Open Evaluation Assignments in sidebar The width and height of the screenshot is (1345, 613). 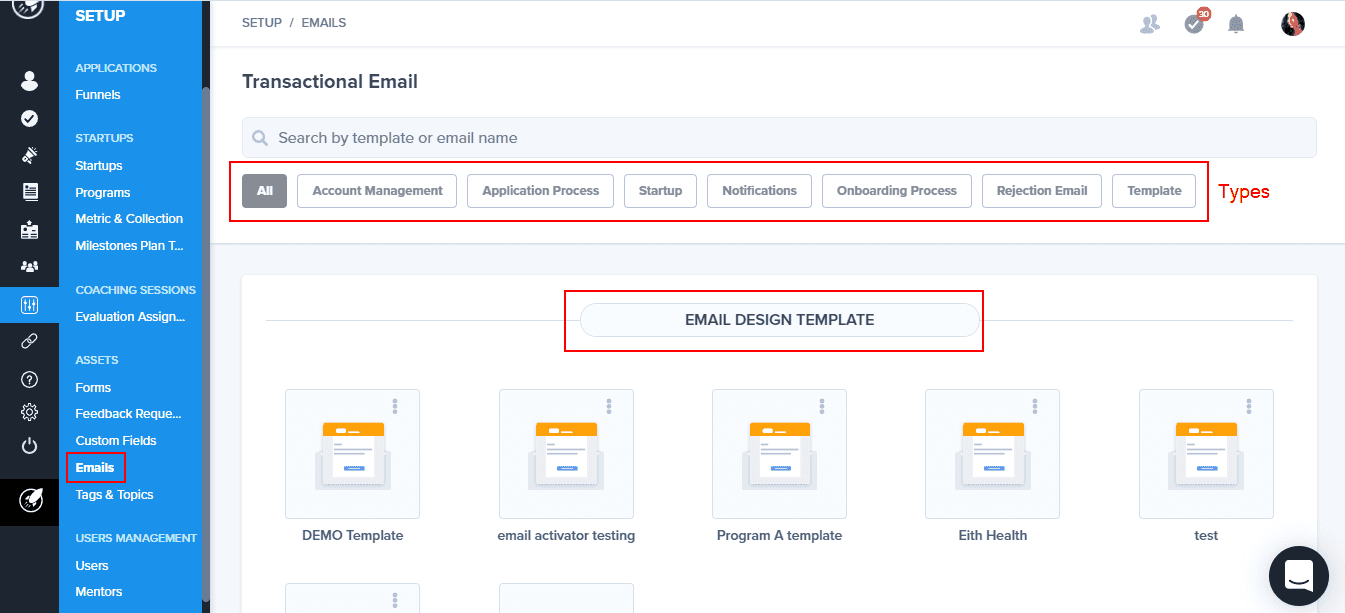(130, 317)
